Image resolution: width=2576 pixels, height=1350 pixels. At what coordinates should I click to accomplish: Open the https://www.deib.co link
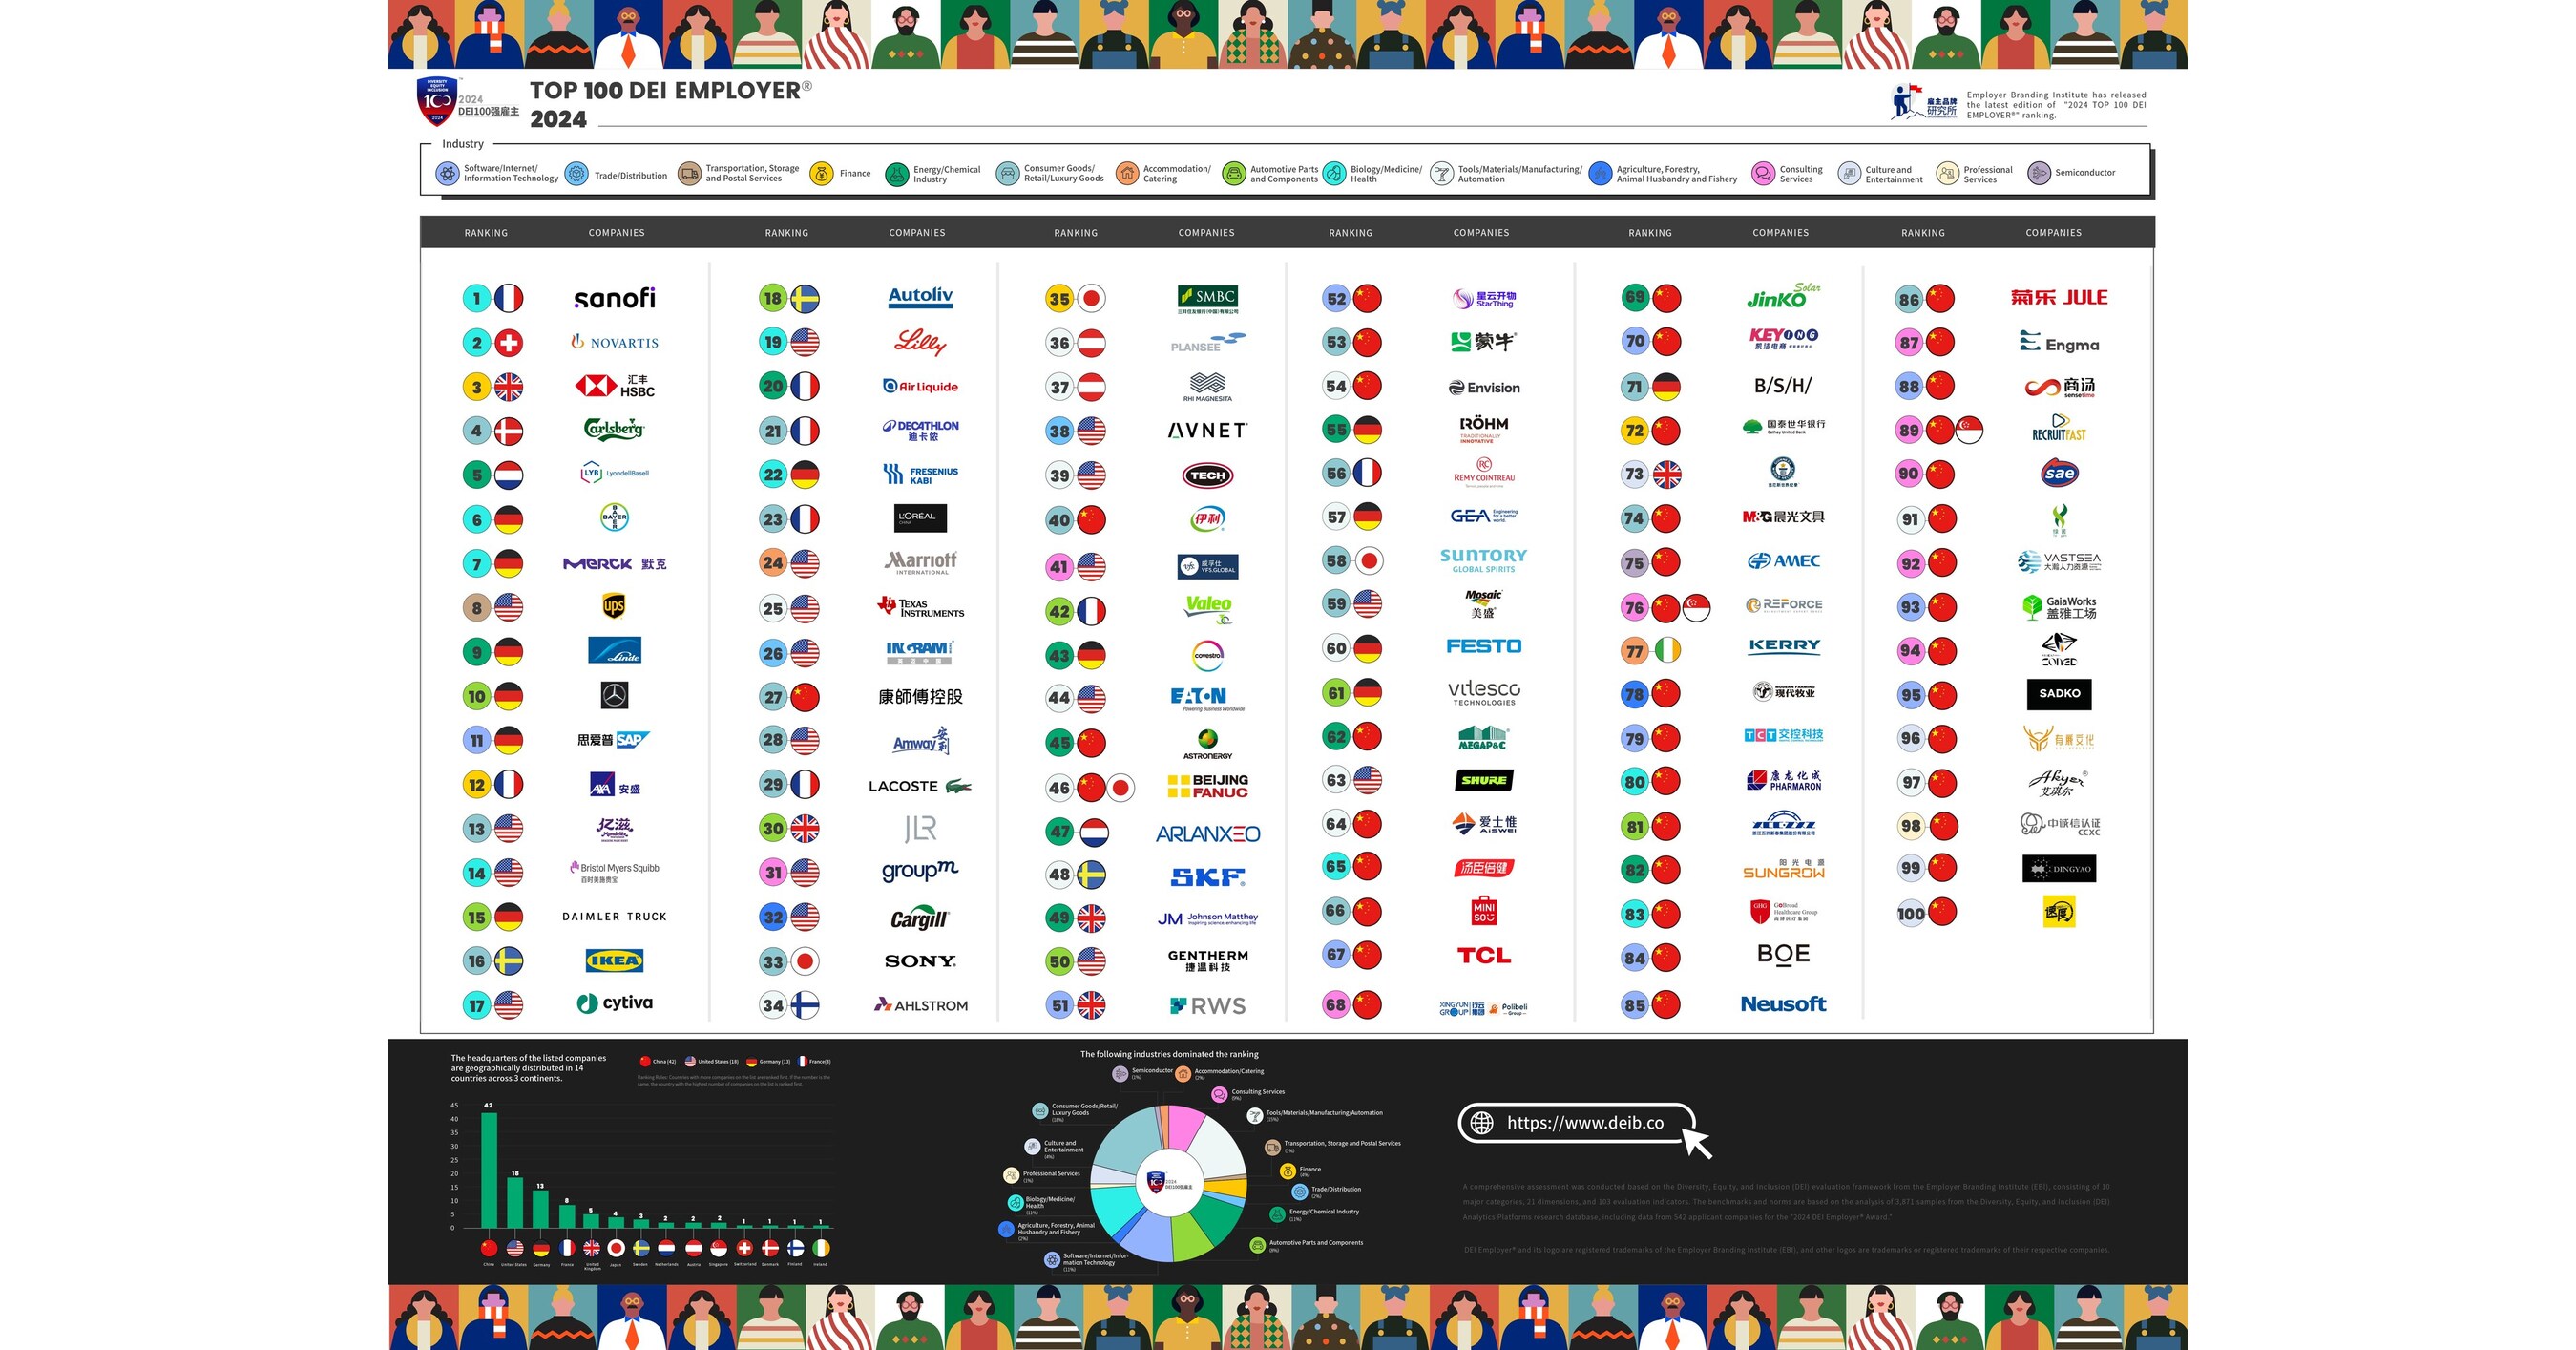coord(1585,1123)
